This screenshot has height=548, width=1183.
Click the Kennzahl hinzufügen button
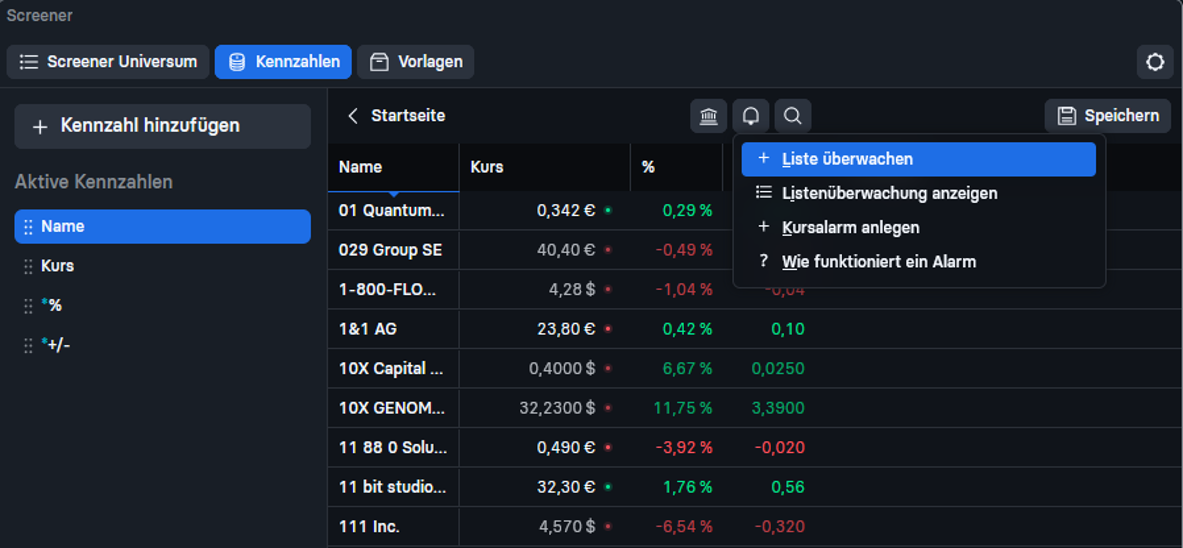tap(162, 126)
